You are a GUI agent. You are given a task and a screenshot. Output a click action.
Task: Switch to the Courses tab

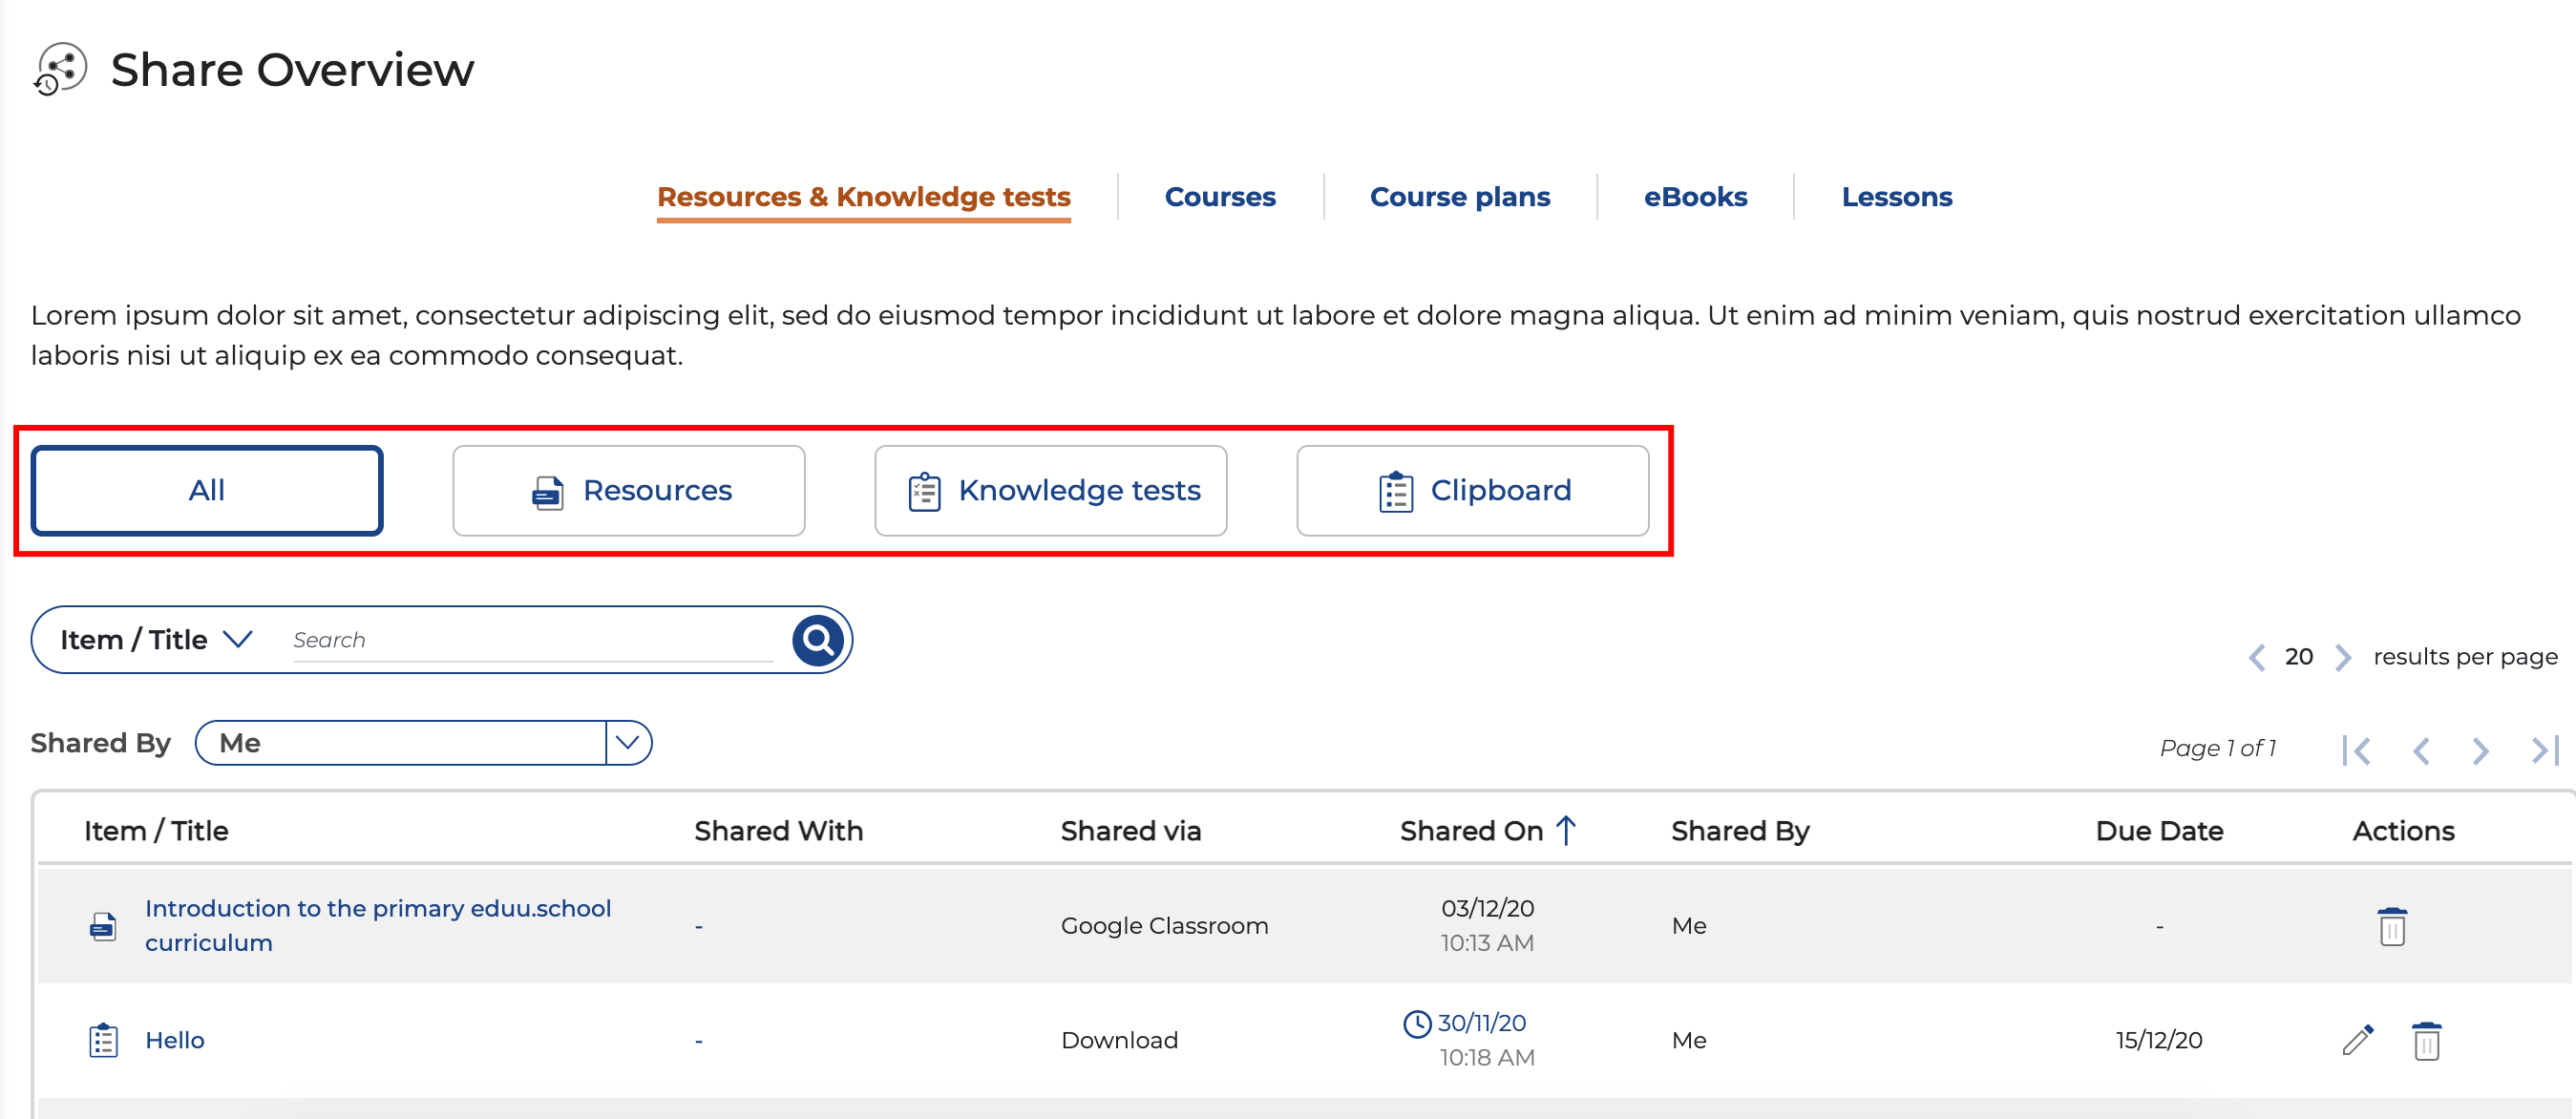click(1220, 197)
